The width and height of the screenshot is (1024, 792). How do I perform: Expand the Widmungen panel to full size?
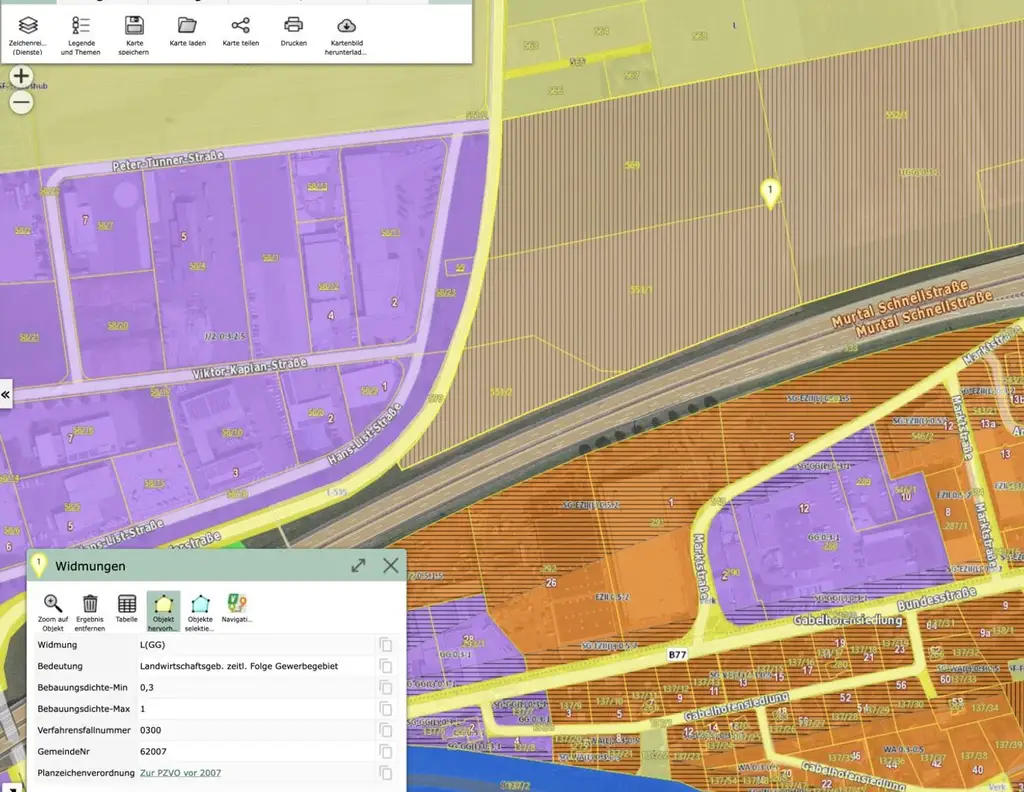click(359, 565)
